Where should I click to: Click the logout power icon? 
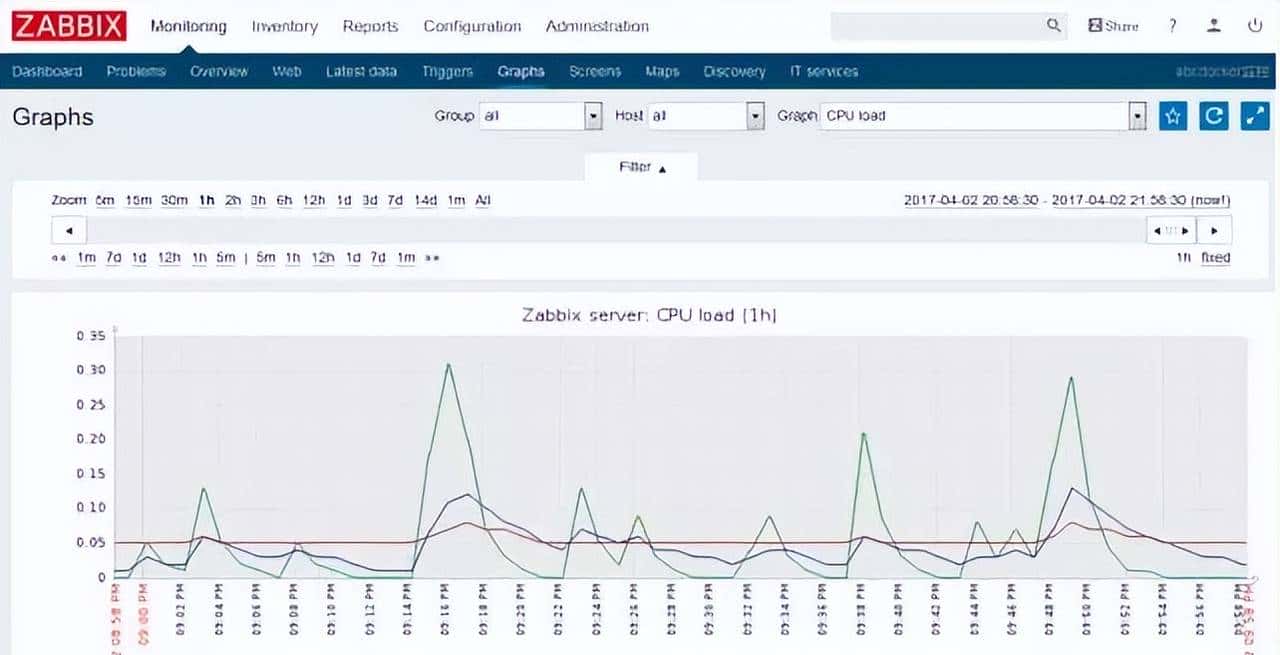point(1254,26)
